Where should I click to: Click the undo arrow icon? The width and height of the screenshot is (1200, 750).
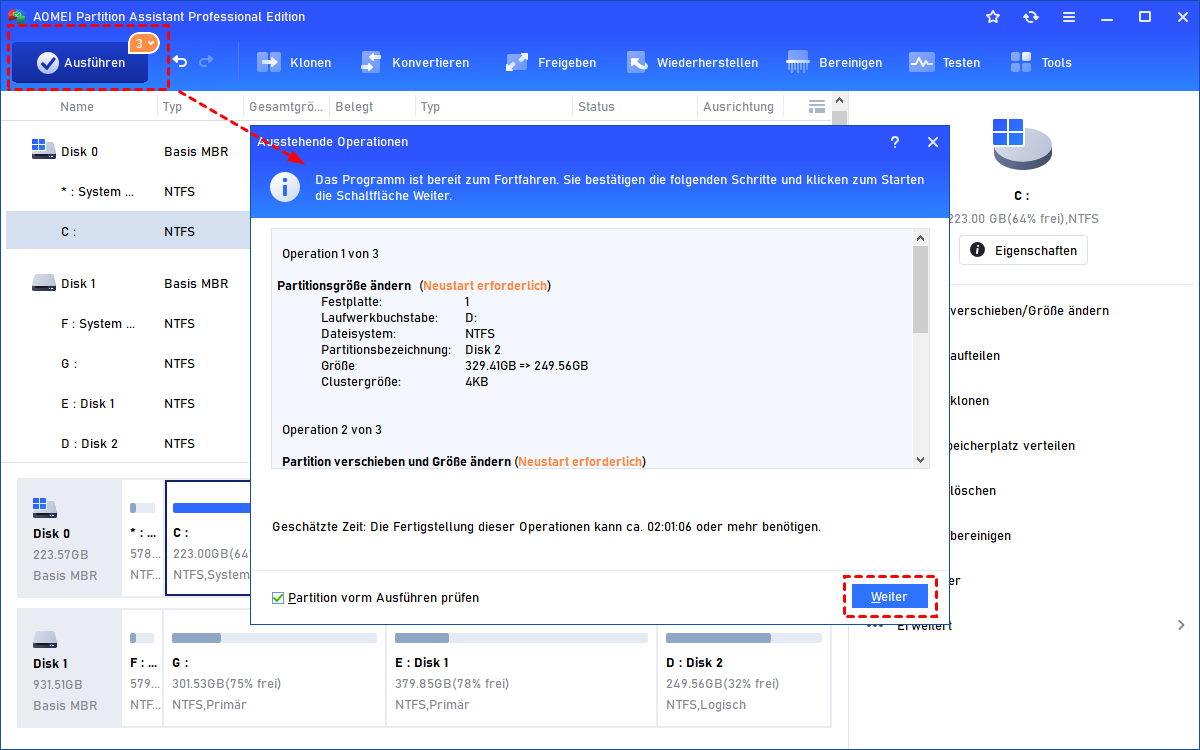pos(180,62)
